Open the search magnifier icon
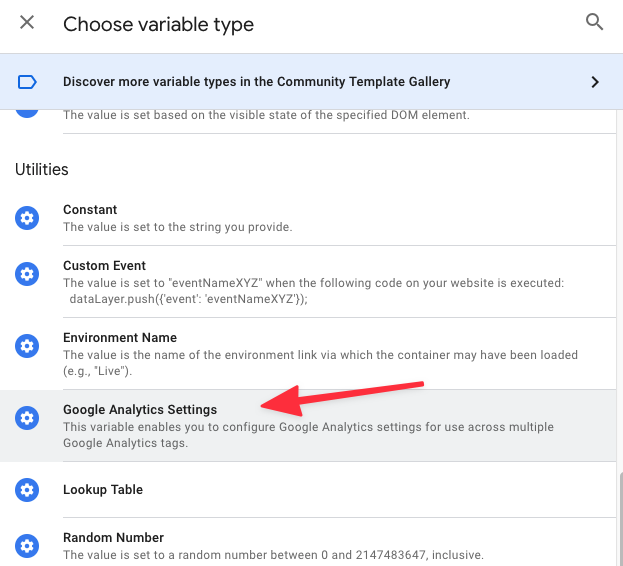The height and width of the screenshot is (566, 623). pyautogui.click(x=594, y=22)
